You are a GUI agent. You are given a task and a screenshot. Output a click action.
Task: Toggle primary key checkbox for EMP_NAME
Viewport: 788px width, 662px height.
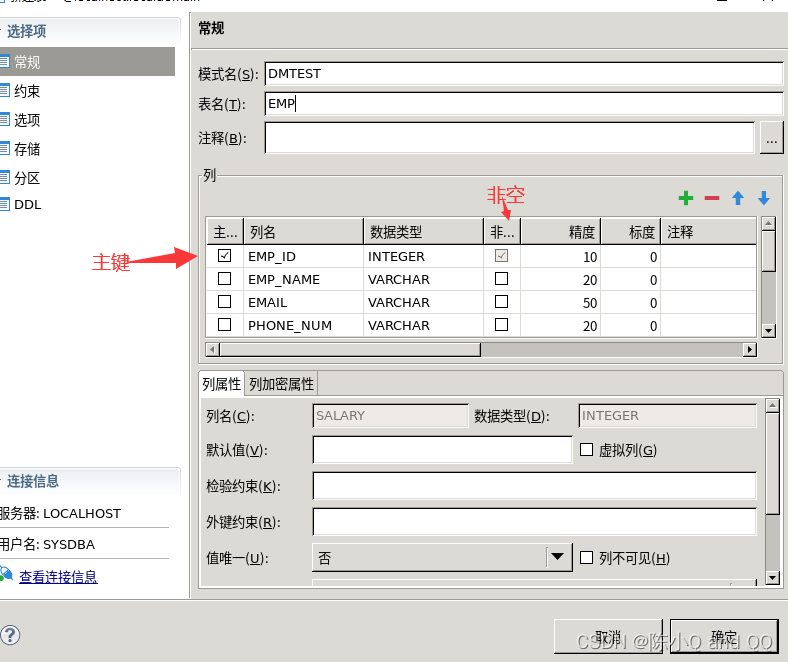coord(224,278)
